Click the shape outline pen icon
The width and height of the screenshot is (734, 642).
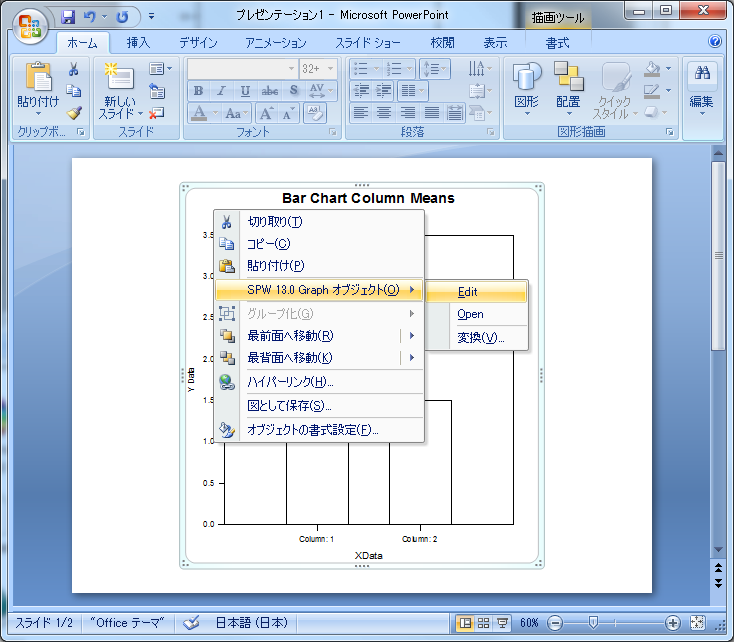tap(652, 91)
